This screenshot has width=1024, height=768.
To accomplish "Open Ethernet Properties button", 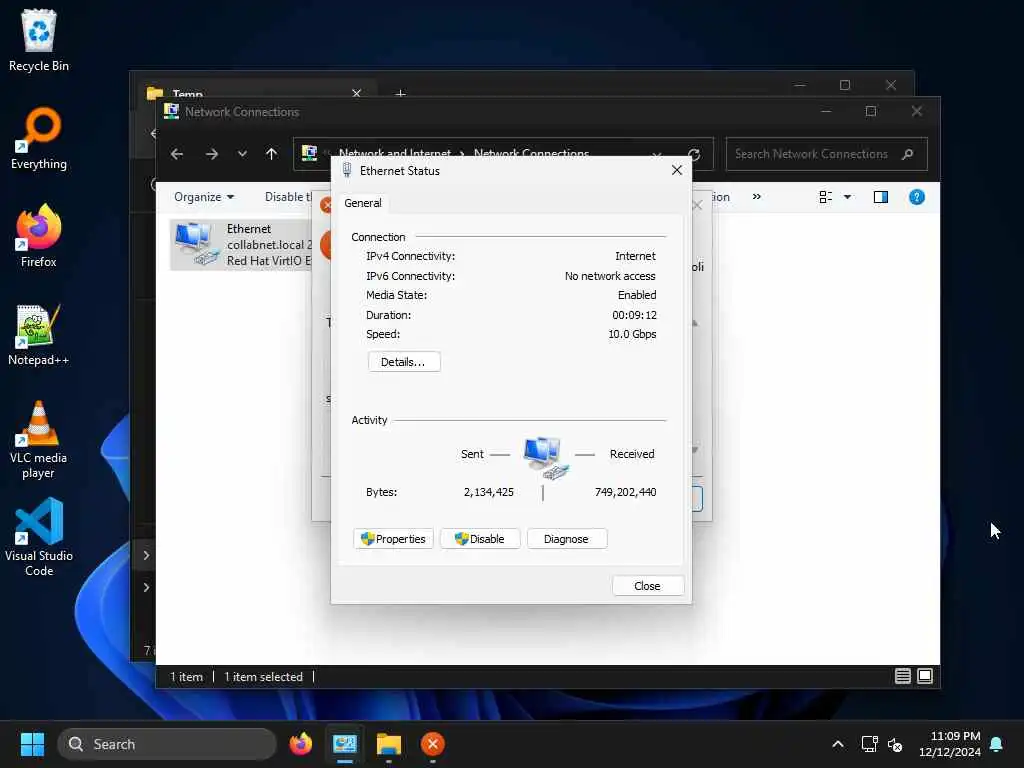I will click(393, 539).
